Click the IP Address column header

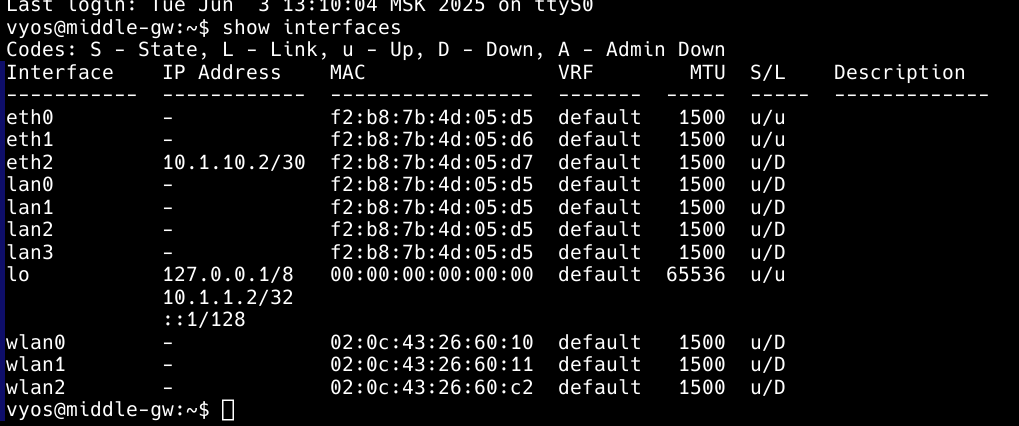pos(222,72)
